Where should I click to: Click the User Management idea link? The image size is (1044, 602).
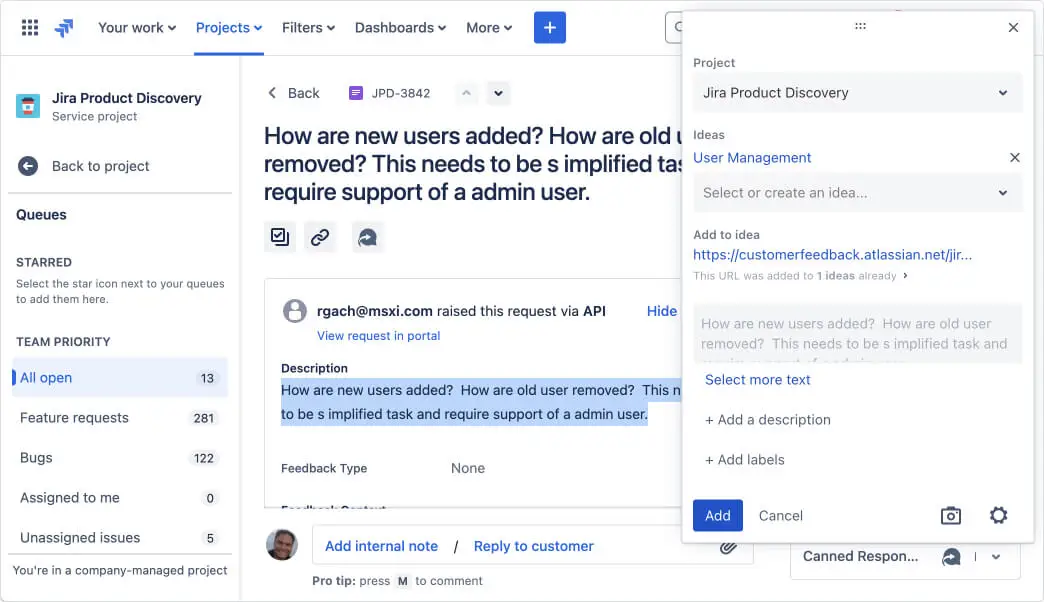[752, 158]
